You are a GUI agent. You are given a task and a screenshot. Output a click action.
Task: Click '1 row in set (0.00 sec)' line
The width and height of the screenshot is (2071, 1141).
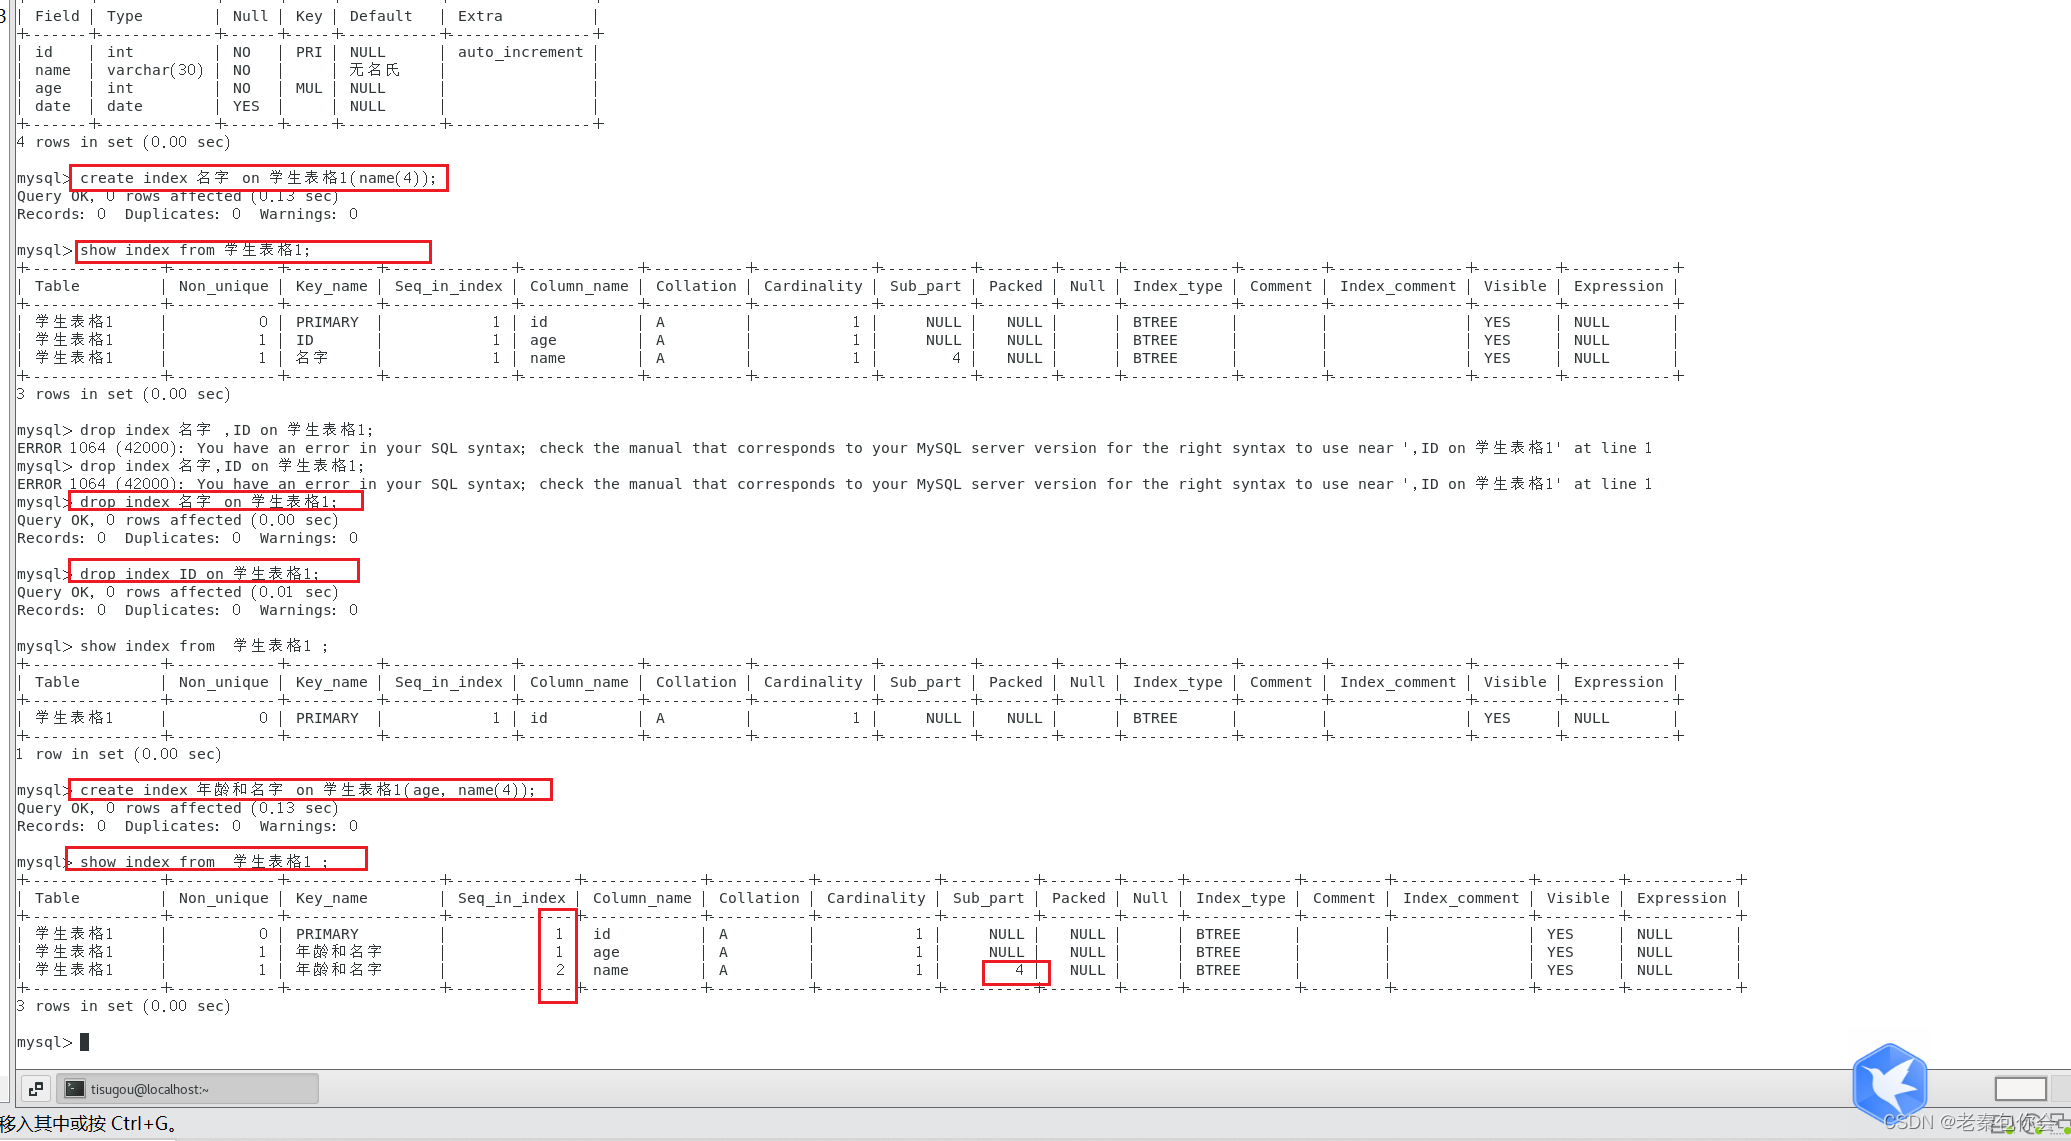coord(119,754)
